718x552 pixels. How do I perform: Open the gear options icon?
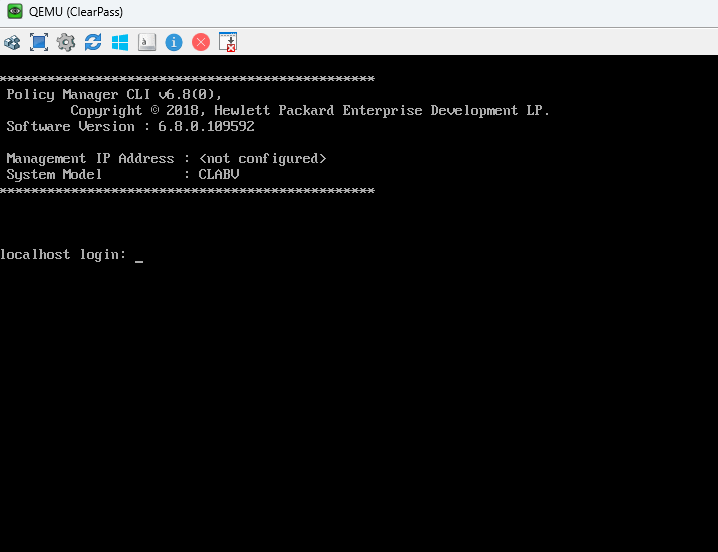coord(66,43)
